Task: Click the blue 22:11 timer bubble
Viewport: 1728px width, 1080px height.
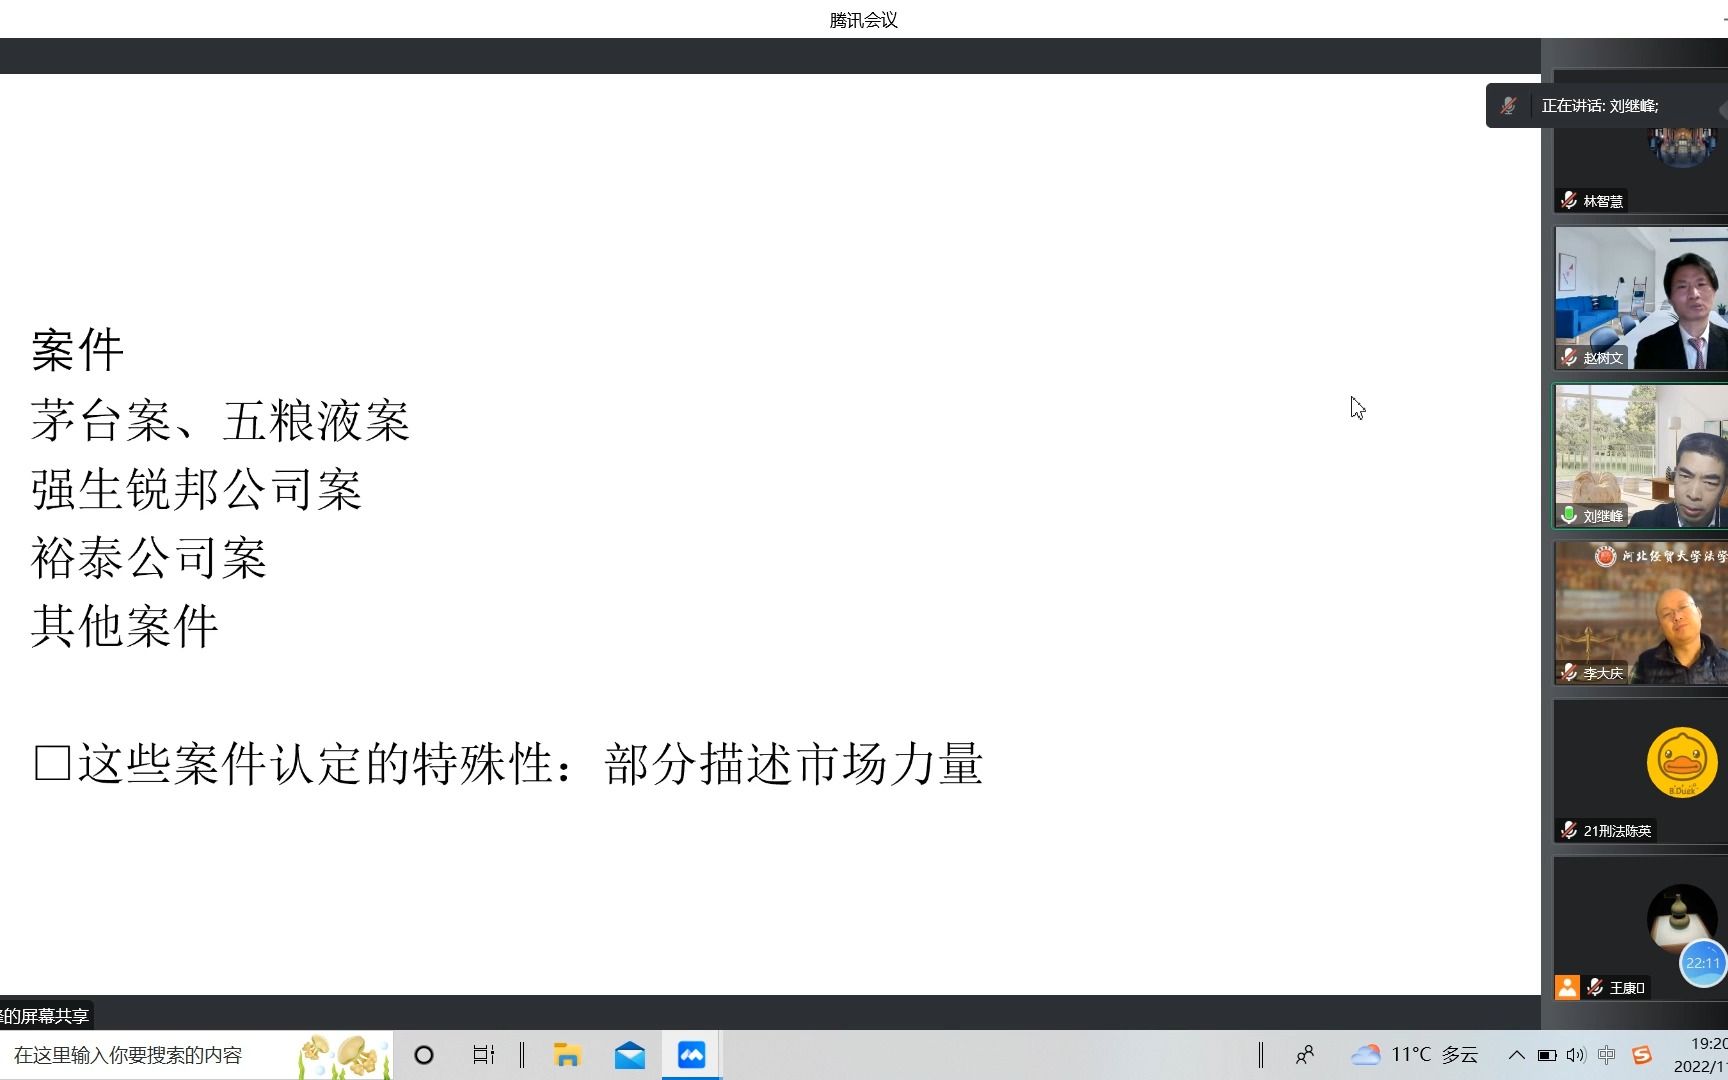Action: 1703,963
